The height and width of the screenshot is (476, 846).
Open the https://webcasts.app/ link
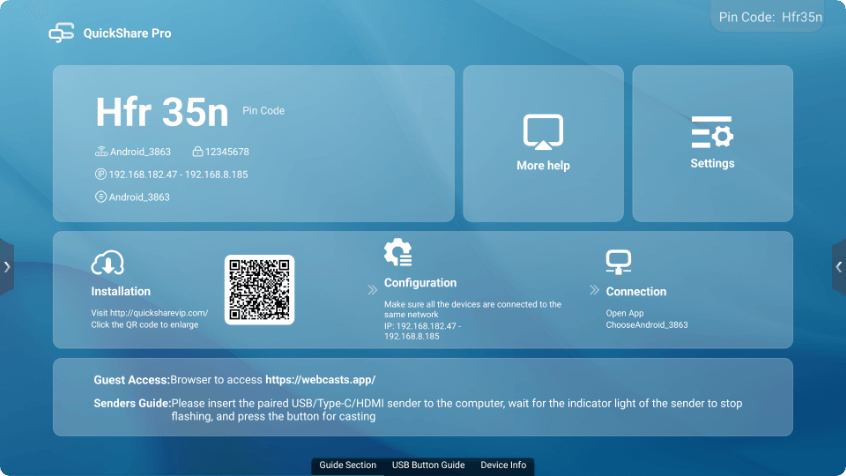coord(320,380)
